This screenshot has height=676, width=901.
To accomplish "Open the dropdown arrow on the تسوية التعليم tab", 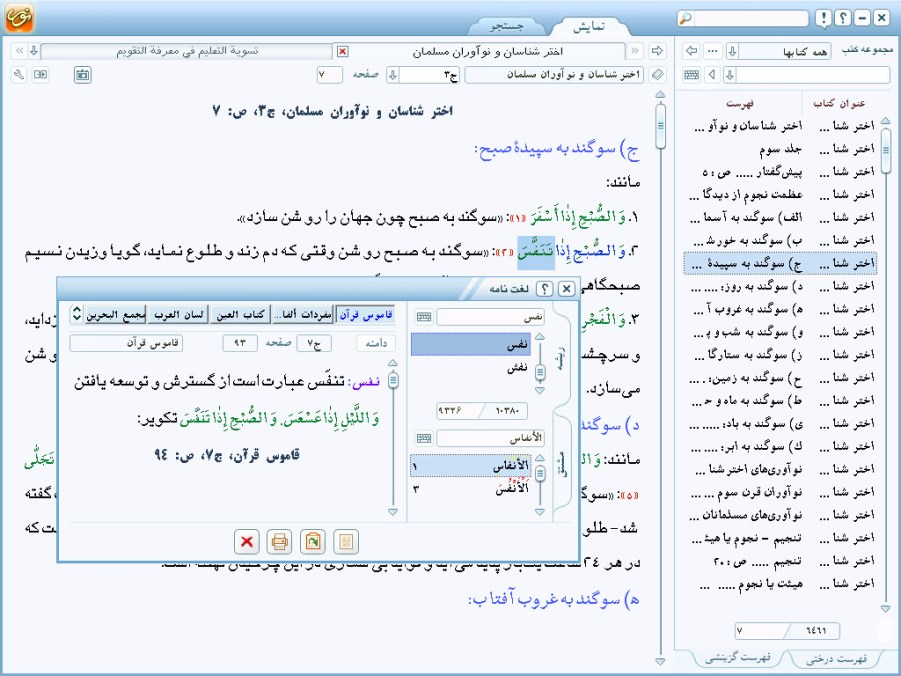I will 34,51.
